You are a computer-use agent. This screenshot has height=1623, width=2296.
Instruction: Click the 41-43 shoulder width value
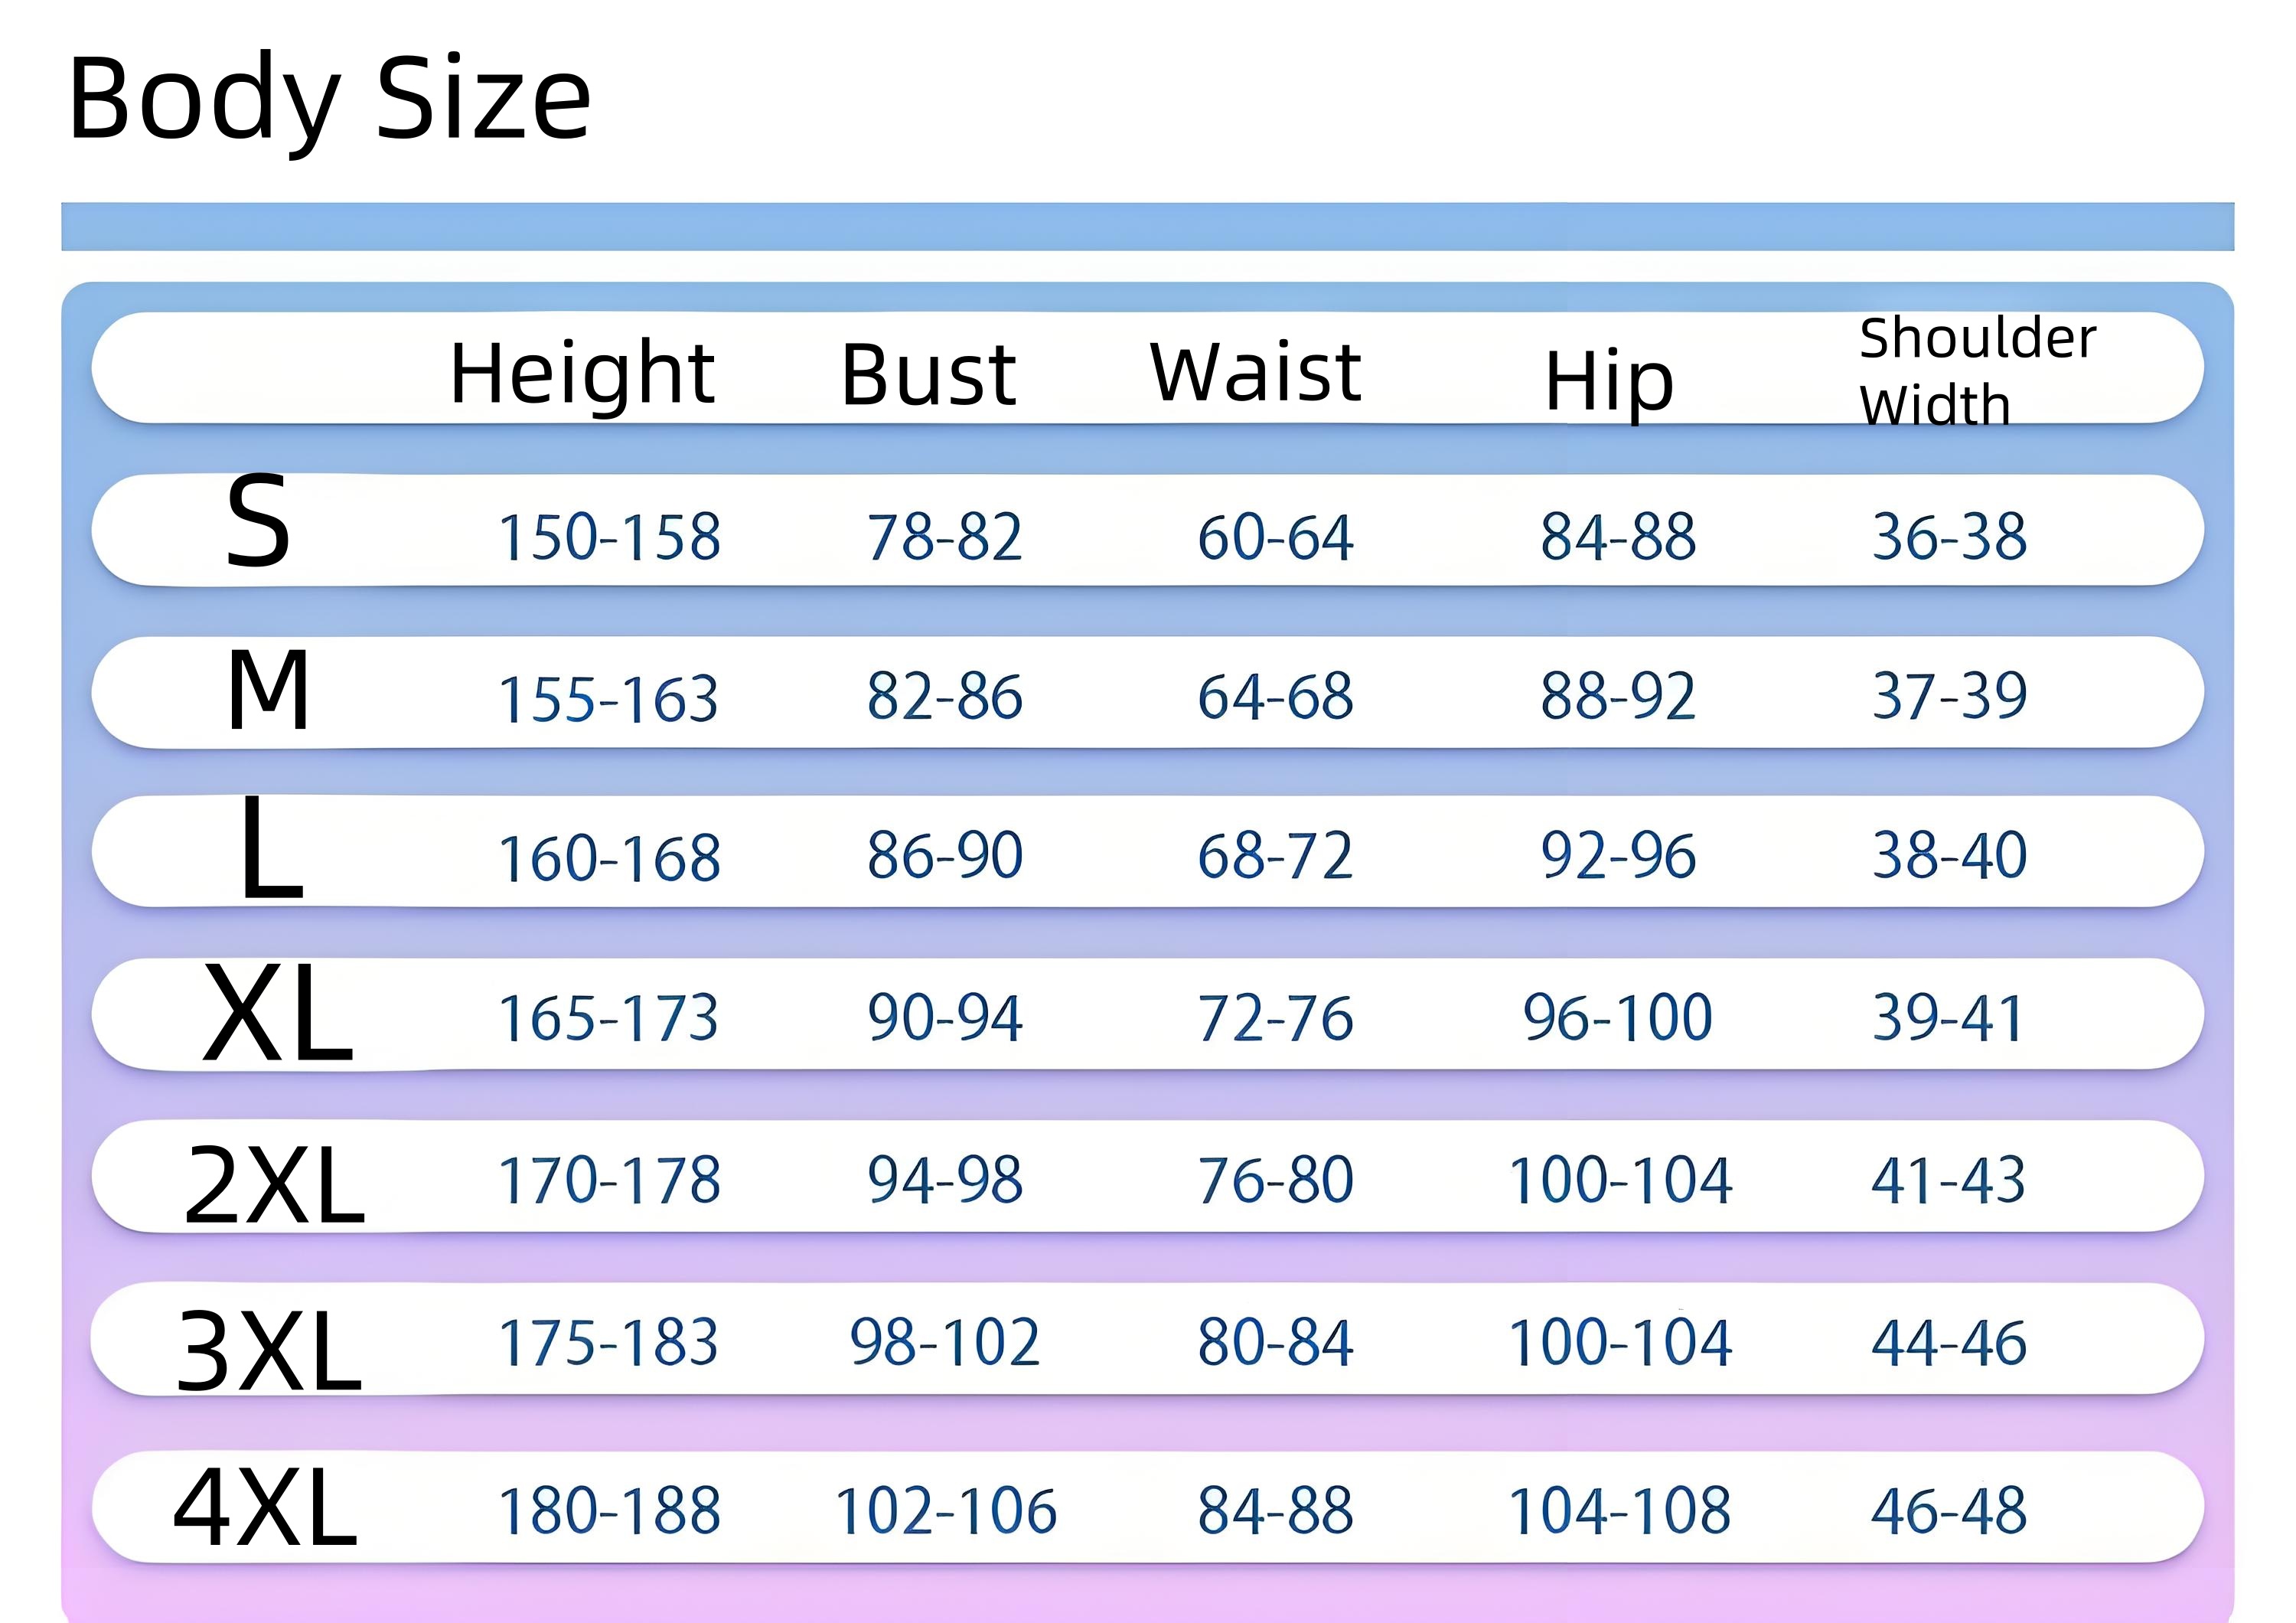pos(1948,1180)
